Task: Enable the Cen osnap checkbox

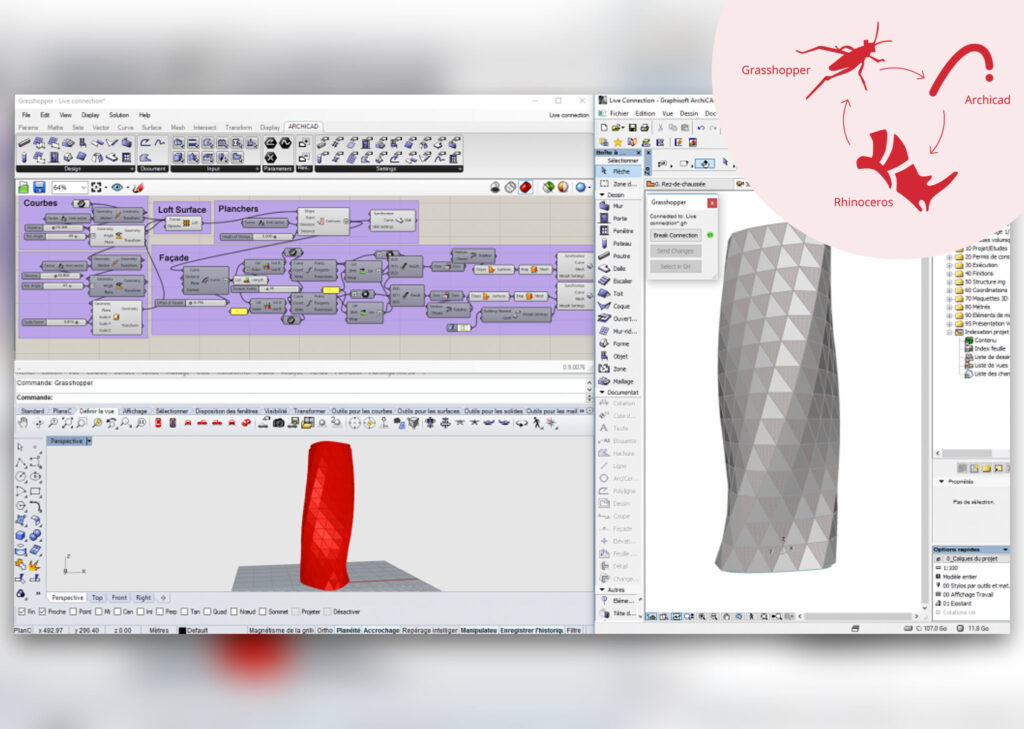Action: 117,612
